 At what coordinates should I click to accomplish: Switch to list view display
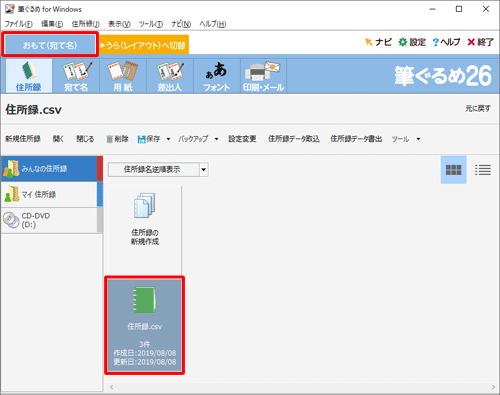[483, 170]
